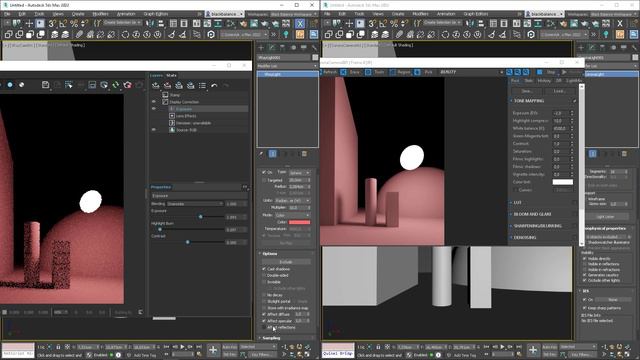The image size is (640, 360).
Task: Click the undo arrow icon in the Layers toolbar
Action: pyautogui.click(x=214, y=85)
